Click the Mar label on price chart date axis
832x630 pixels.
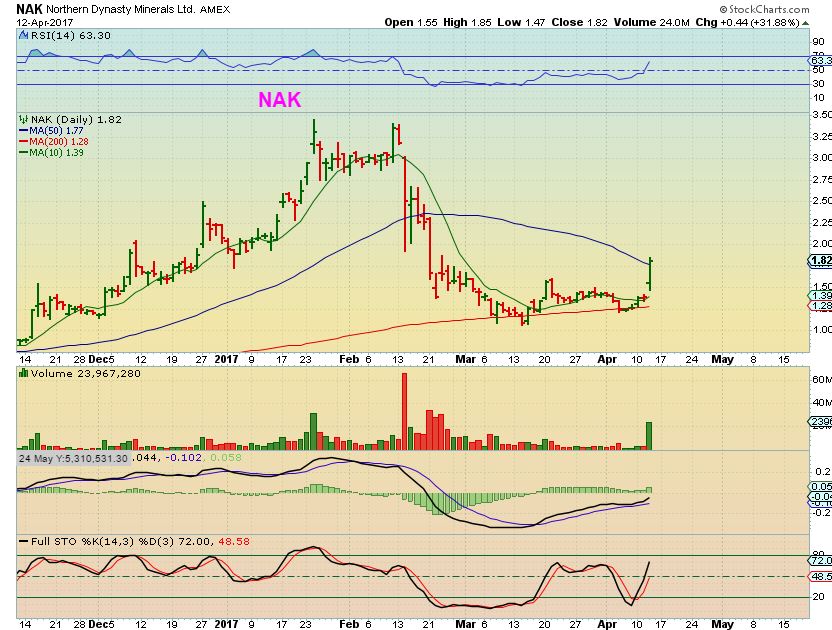pos(466,359)
